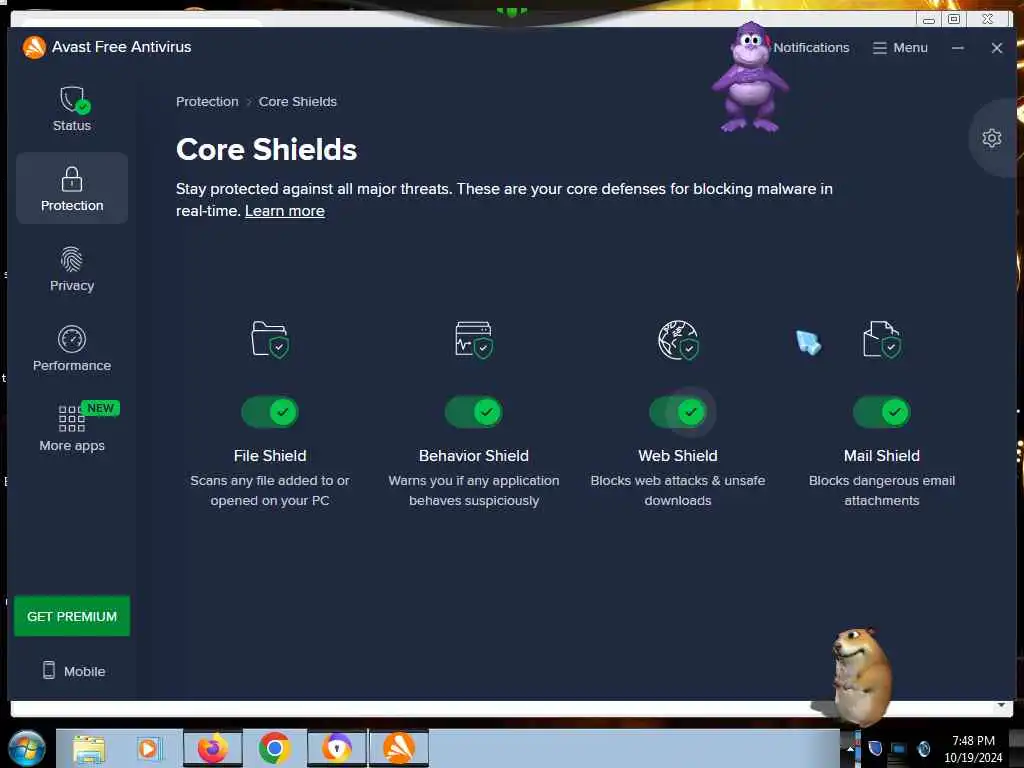Click the hamburger Menu icon

(x=880, y=48)
